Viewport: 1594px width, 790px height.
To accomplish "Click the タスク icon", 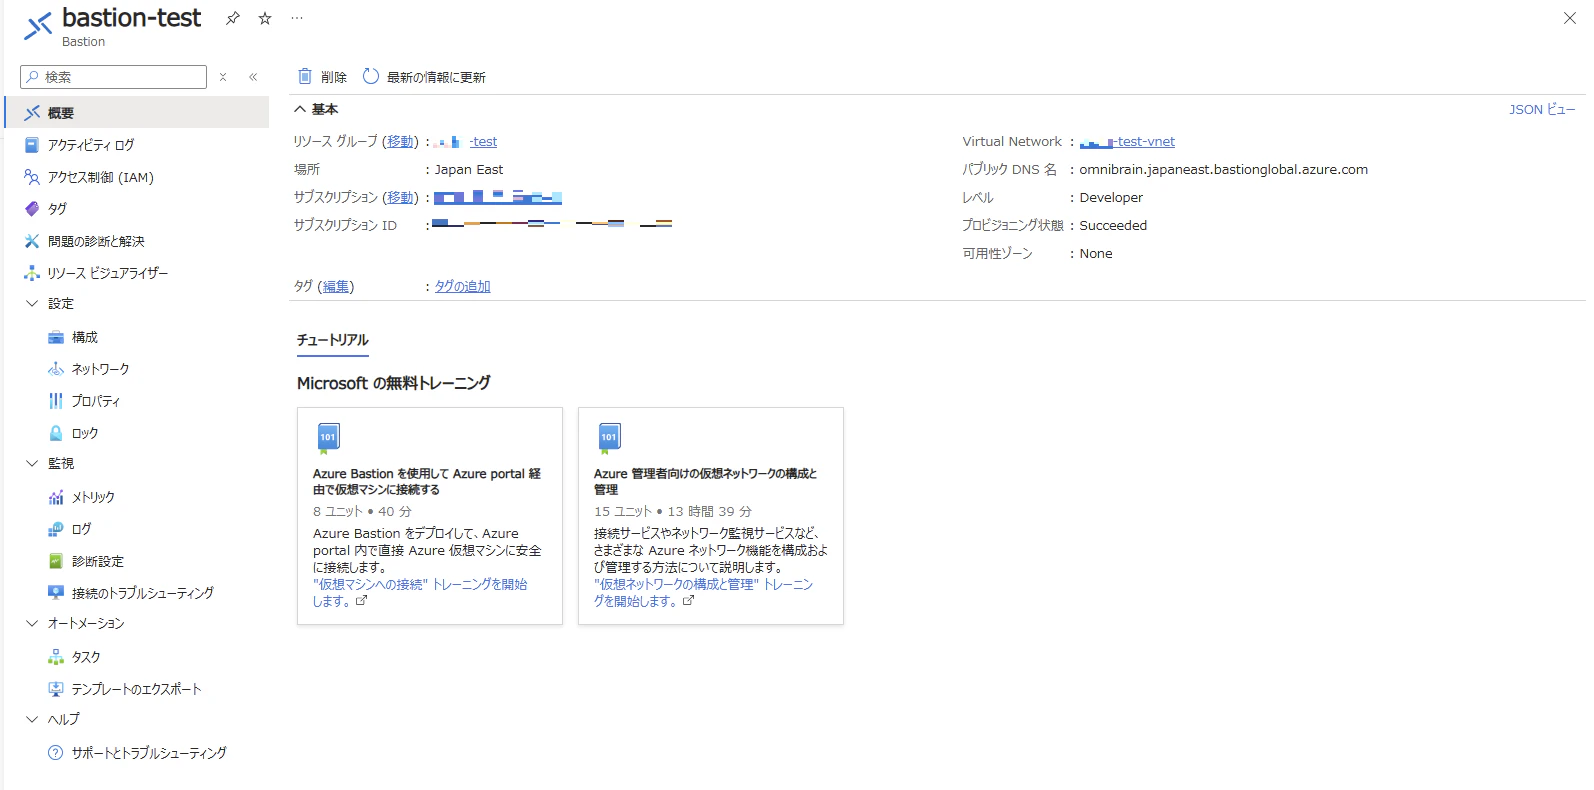I will (56, 657).
